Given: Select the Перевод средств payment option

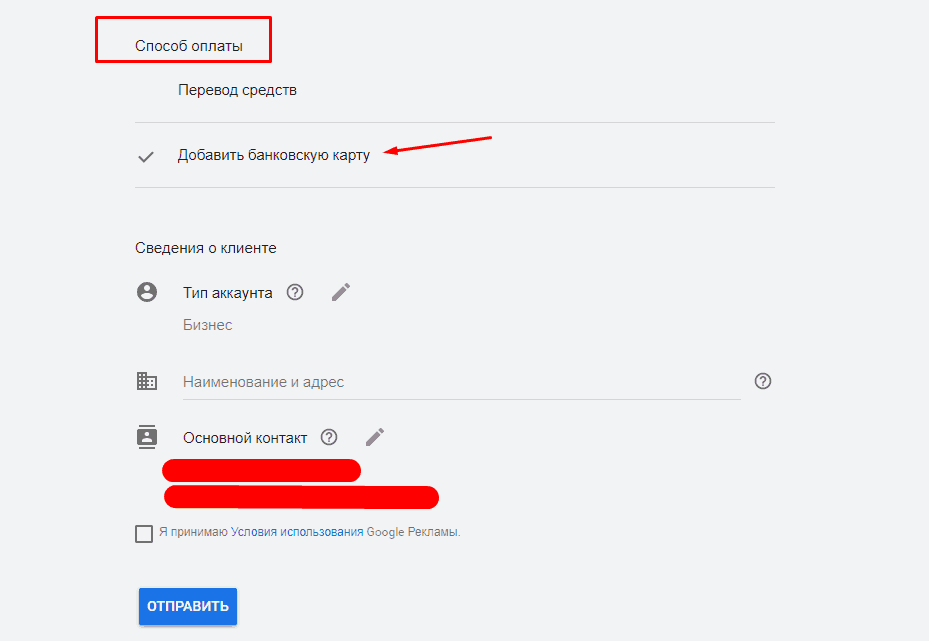Looking at the screenshot, I should [x=238, y=89].
